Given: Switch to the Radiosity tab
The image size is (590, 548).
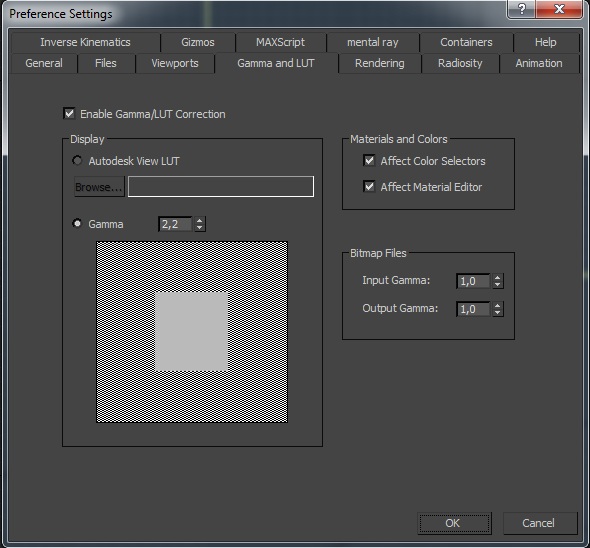Looking at the screenshot, I should 460,63.
